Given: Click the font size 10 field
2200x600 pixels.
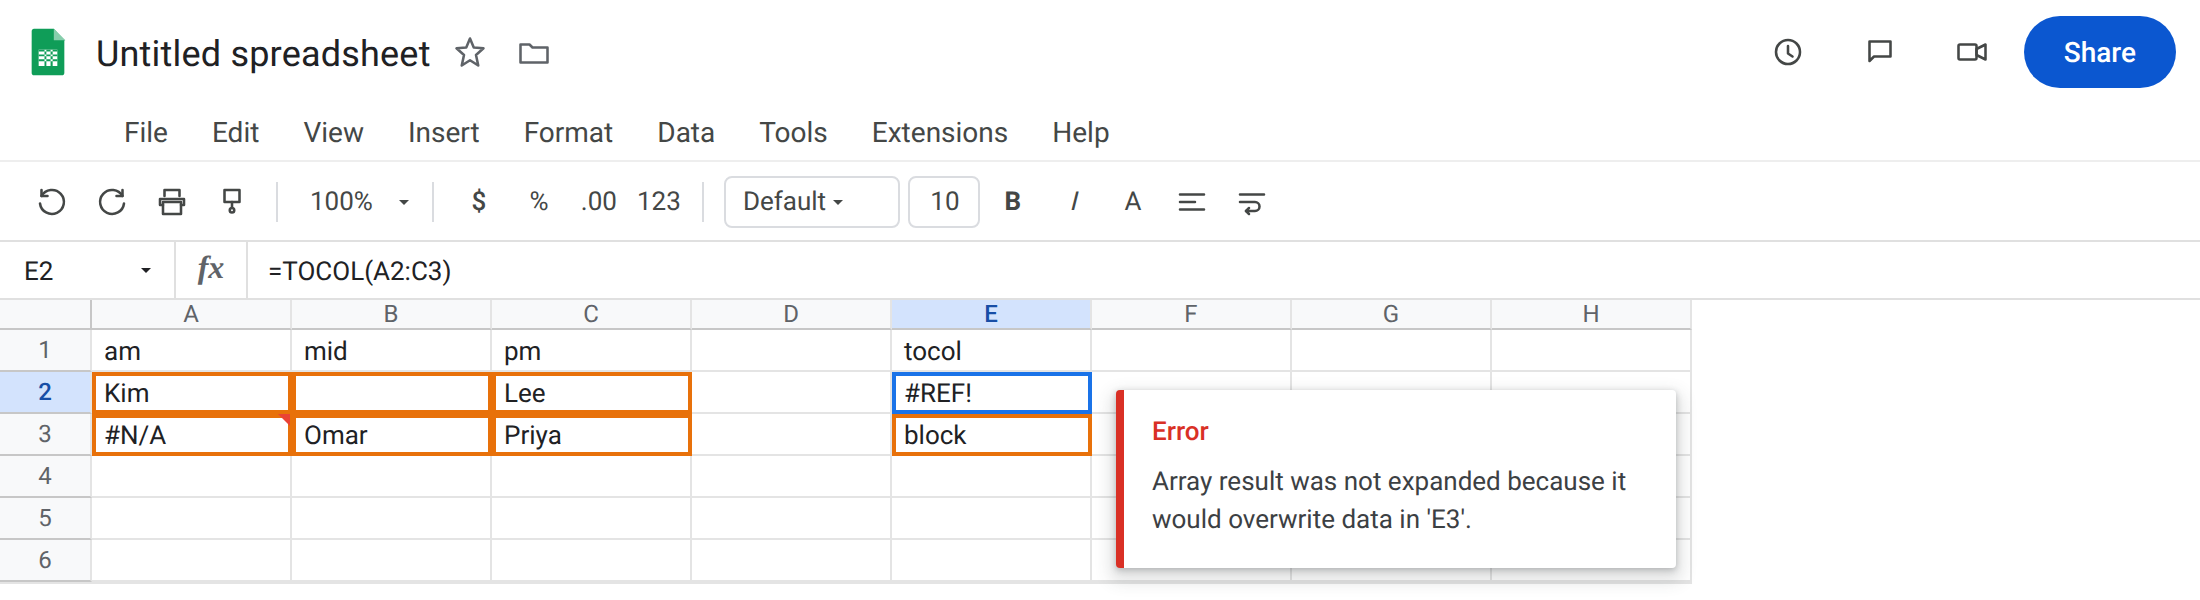Looking at the screenshot, I should click(x=944, y=202).
